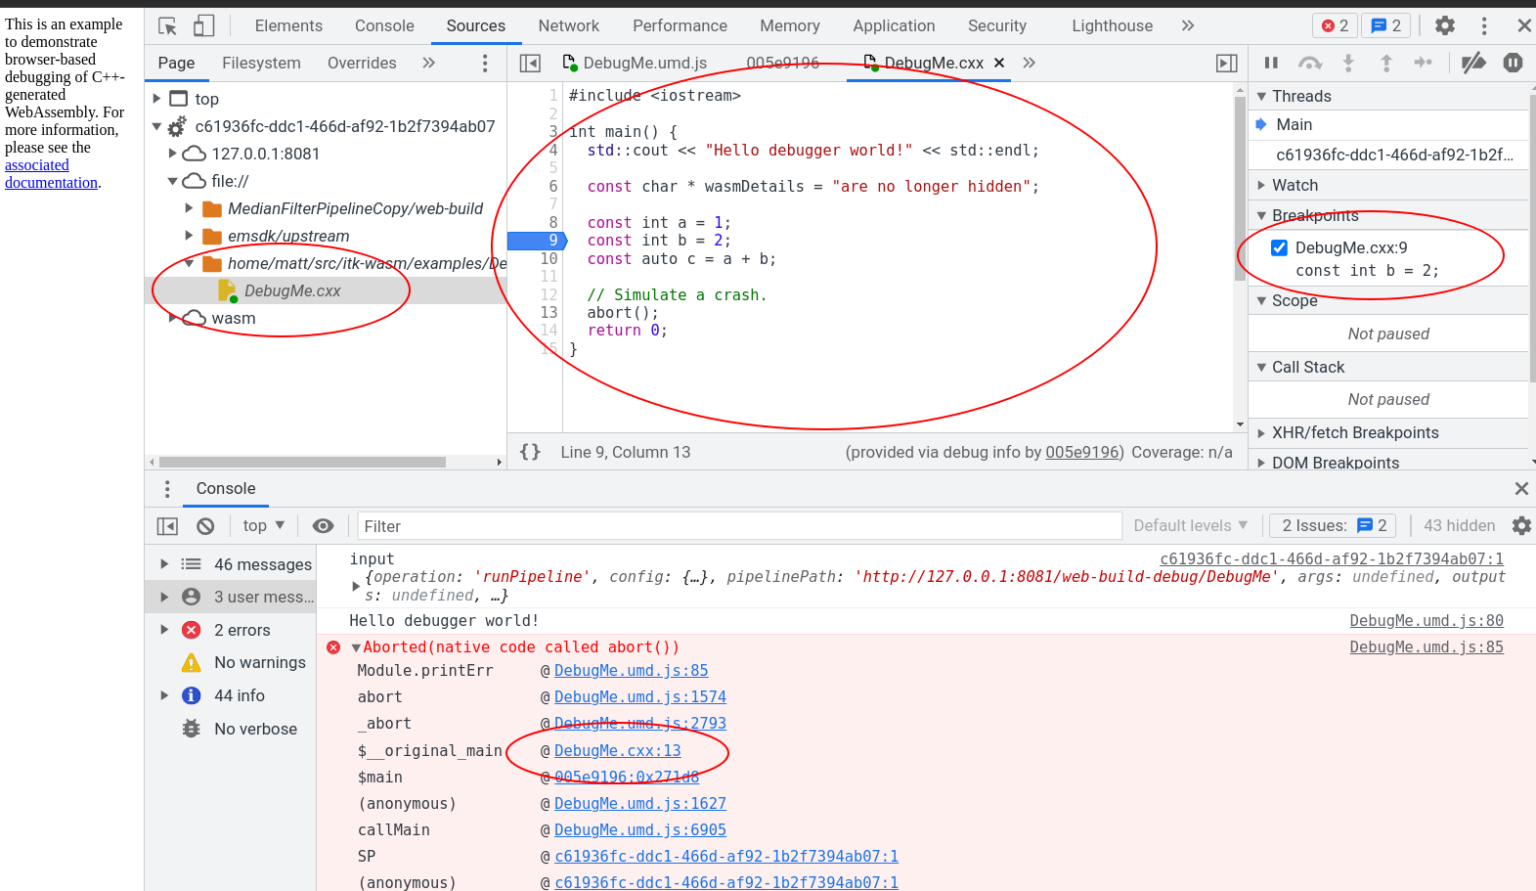Open the associated documentation link
The height and width of the screenshot is (891, 1536).
tap(36, 165)
